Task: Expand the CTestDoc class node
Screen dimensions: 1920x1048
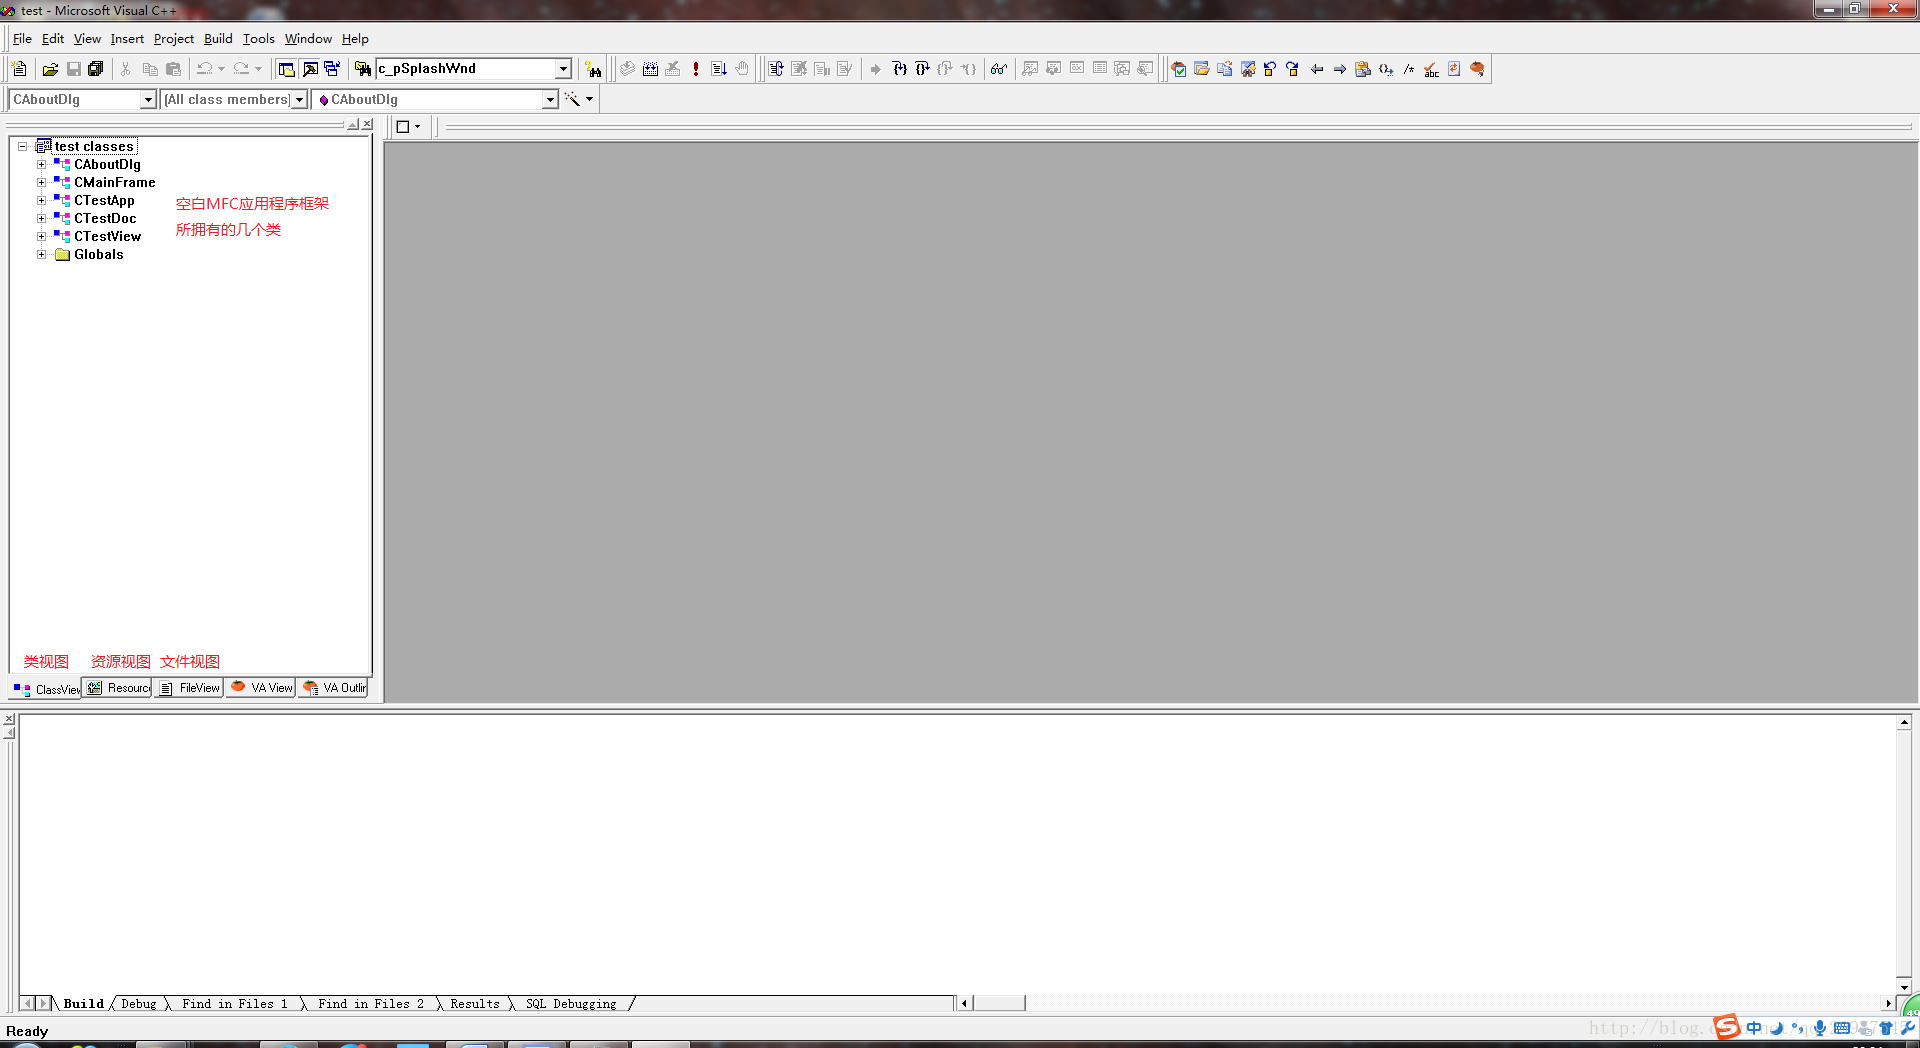Action: (x=41, y=218)
